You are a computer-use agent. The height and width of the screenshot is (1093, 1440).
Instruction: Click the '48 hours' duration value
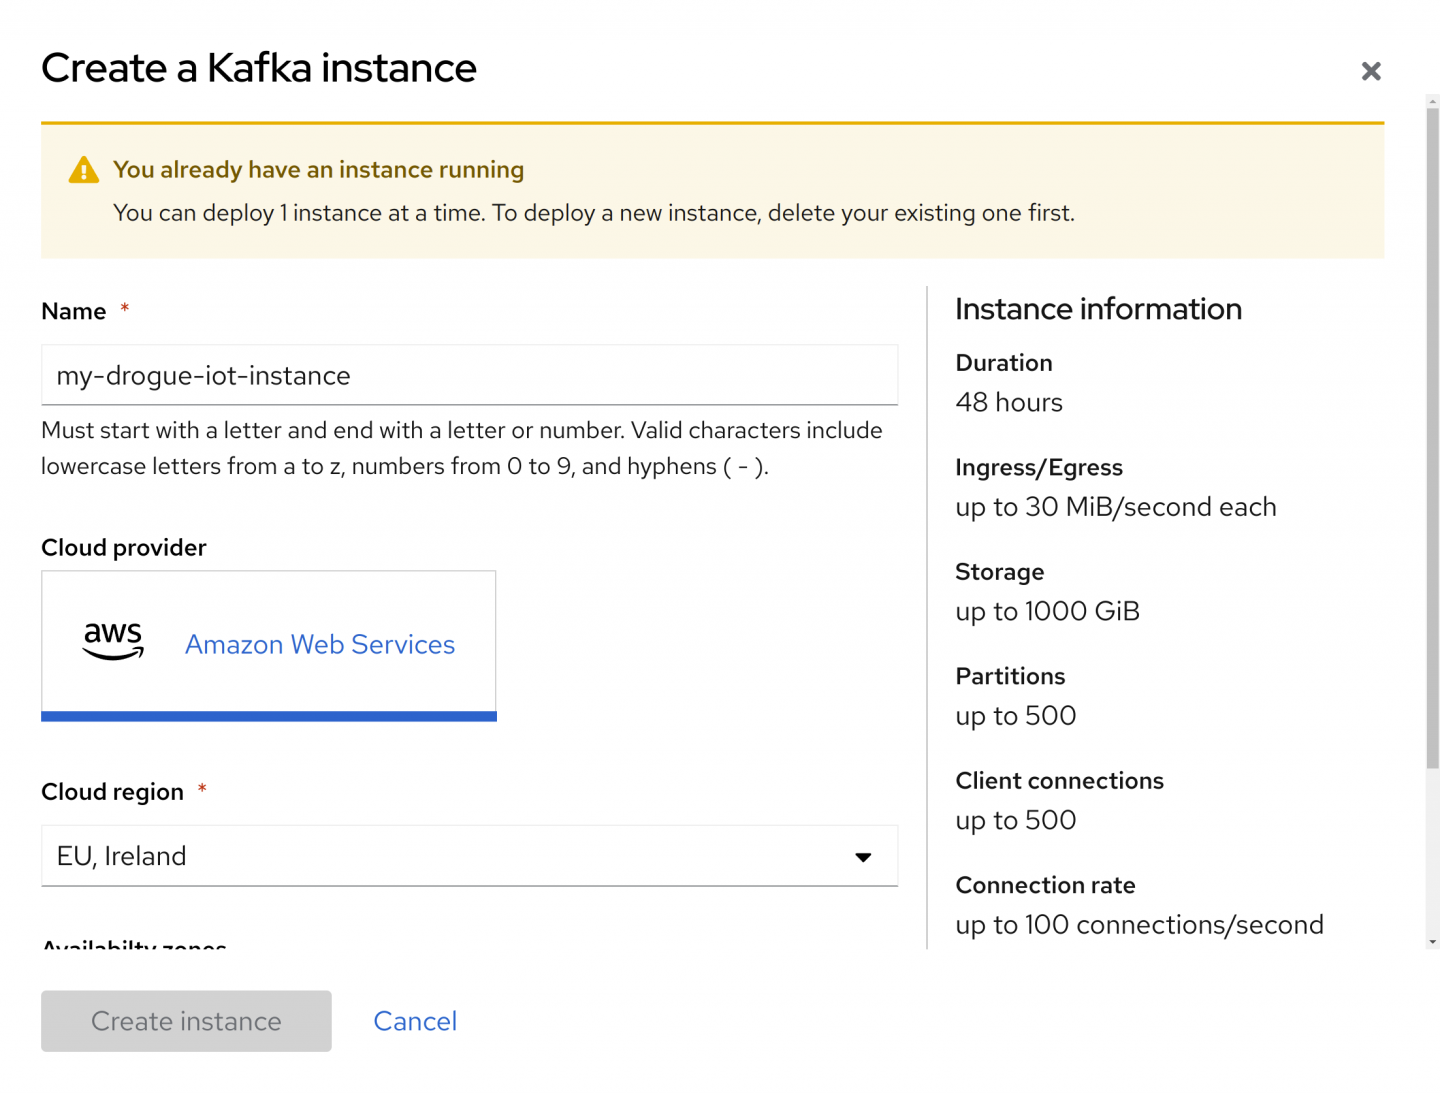[x=1009, y=402]
